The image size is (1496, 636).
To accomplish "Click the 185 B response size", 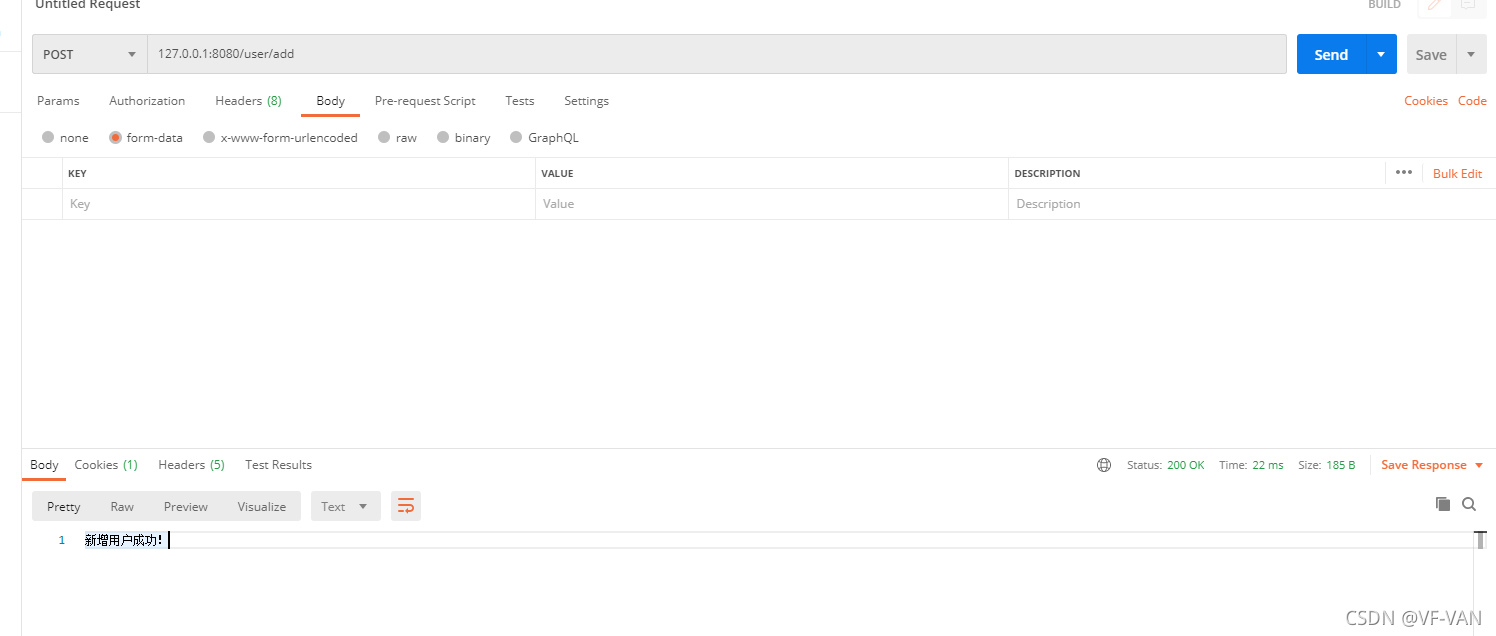I will pyautogui.click(x=1341, y=465).
